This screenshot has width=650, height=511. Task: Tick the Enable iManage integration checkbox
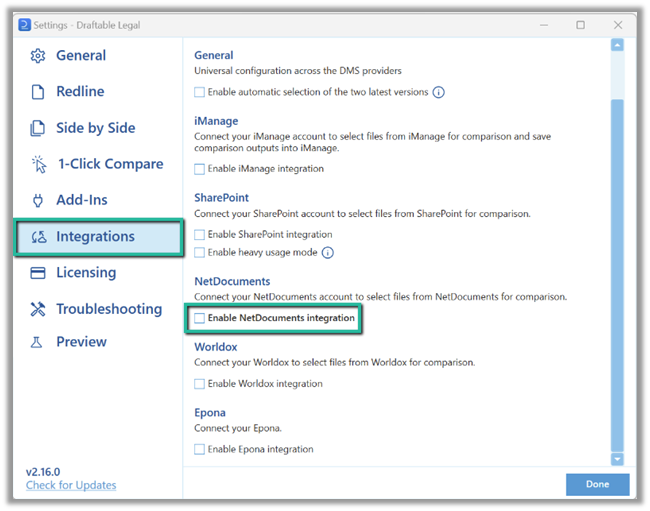click(x=199, y=169)
